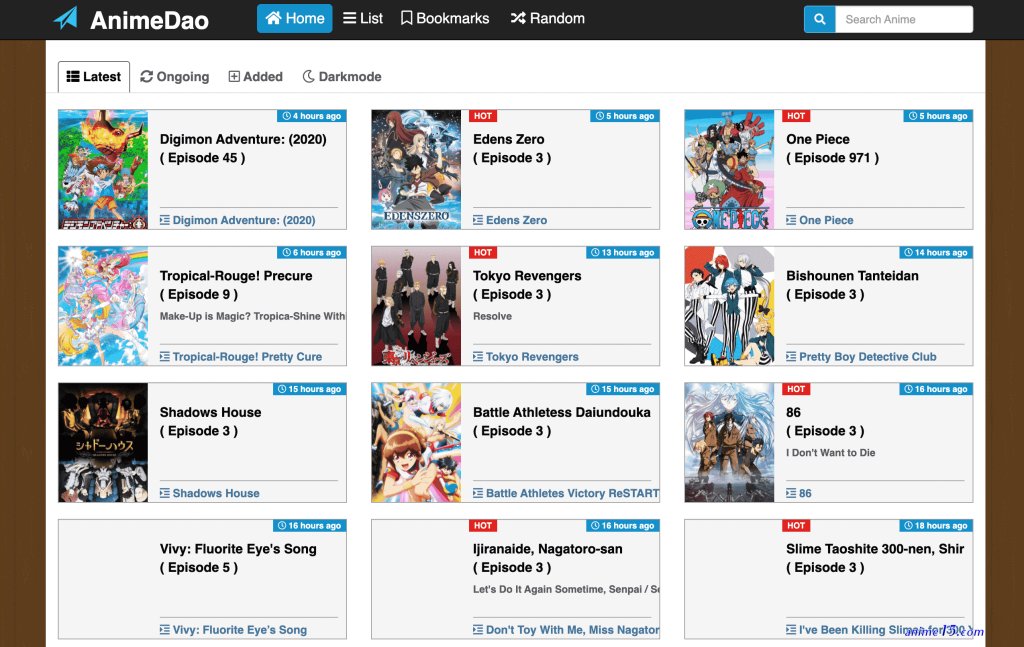Open the Bishounen Tanteidan poster thumbnail

pyautogui.click(x=729, y=306)
